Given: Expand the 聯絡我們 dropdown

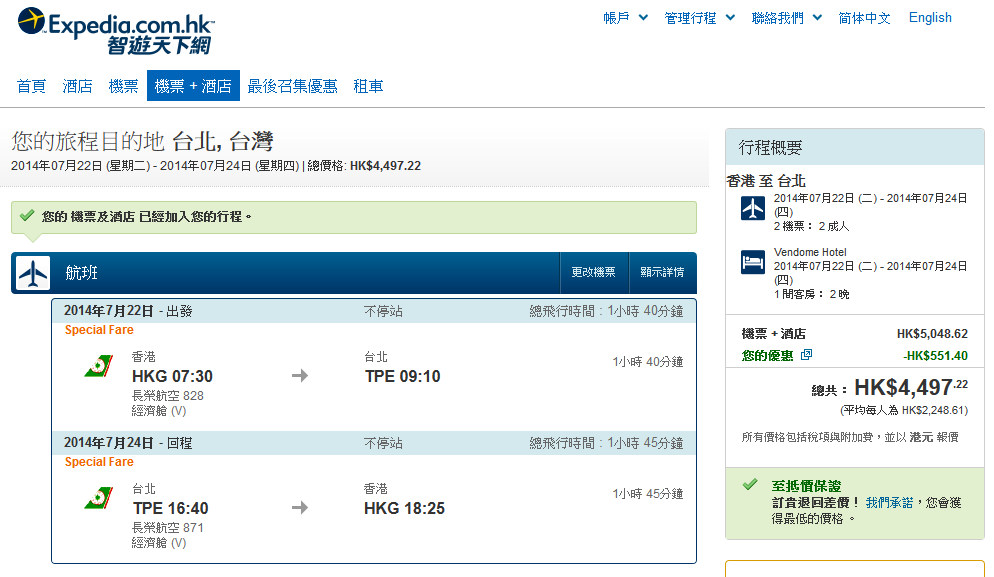Looking at the screenshot, I should pyautogui.click(x=786, y=18).
